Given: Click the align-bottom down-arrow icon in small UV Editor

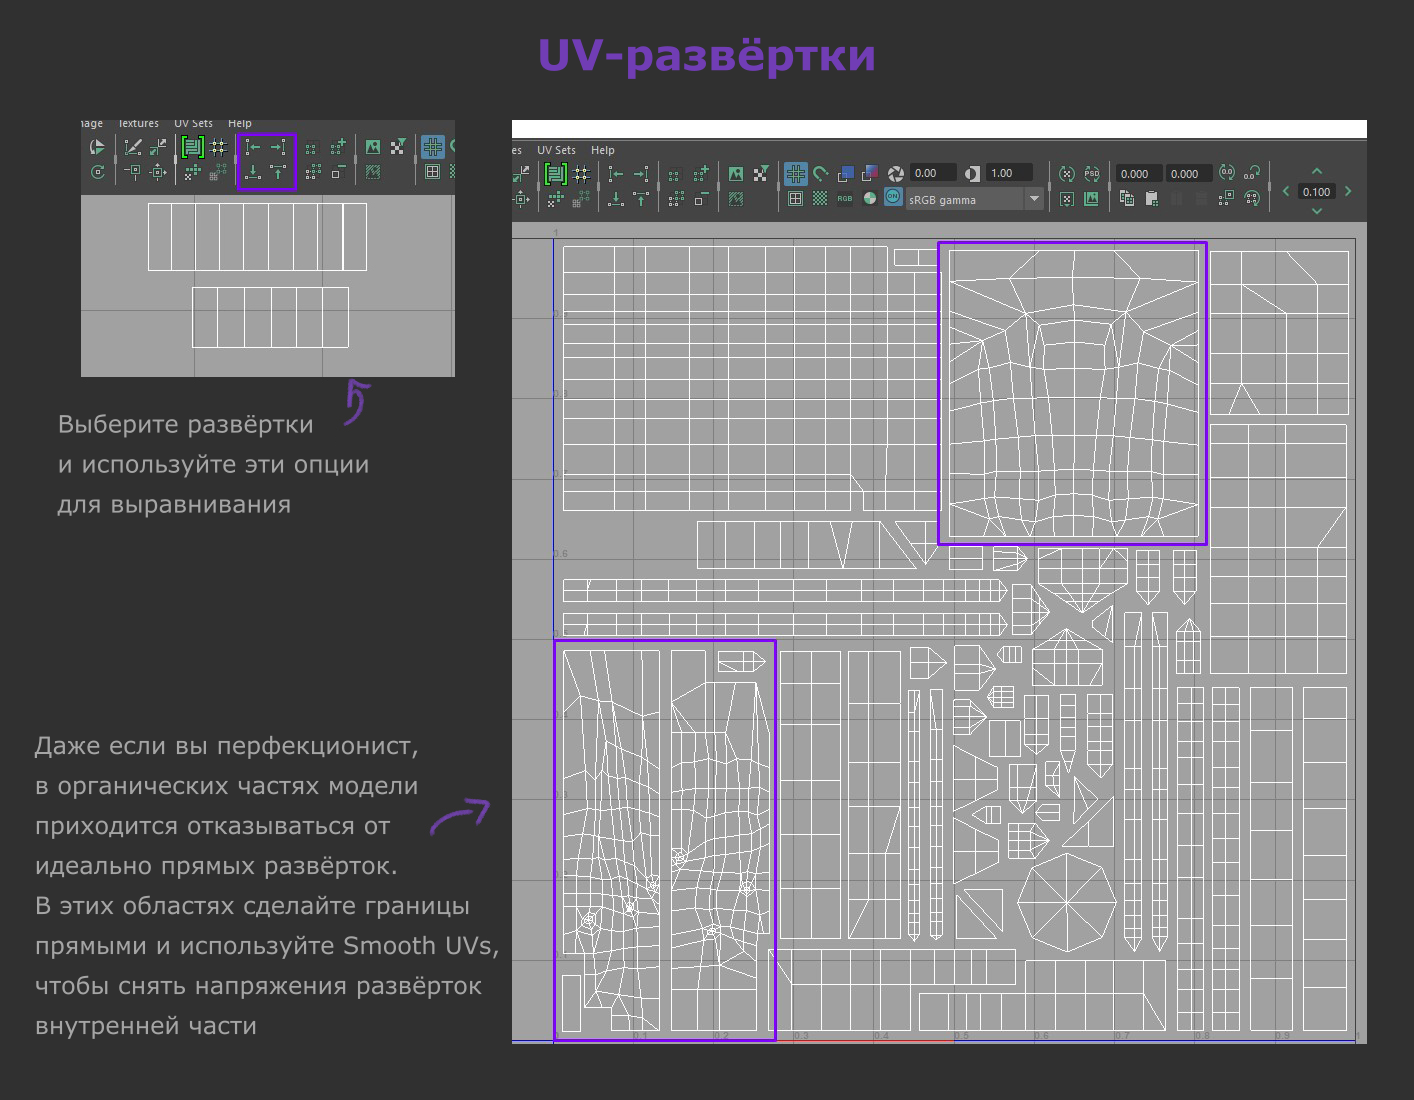Looking at the screenshot, I should click(x=253, y=172).
